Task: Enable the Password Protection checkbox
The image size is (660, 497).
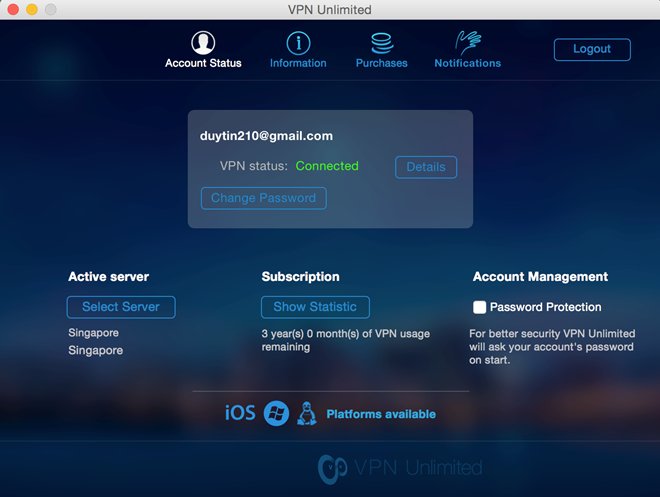Action: (480, 307)
